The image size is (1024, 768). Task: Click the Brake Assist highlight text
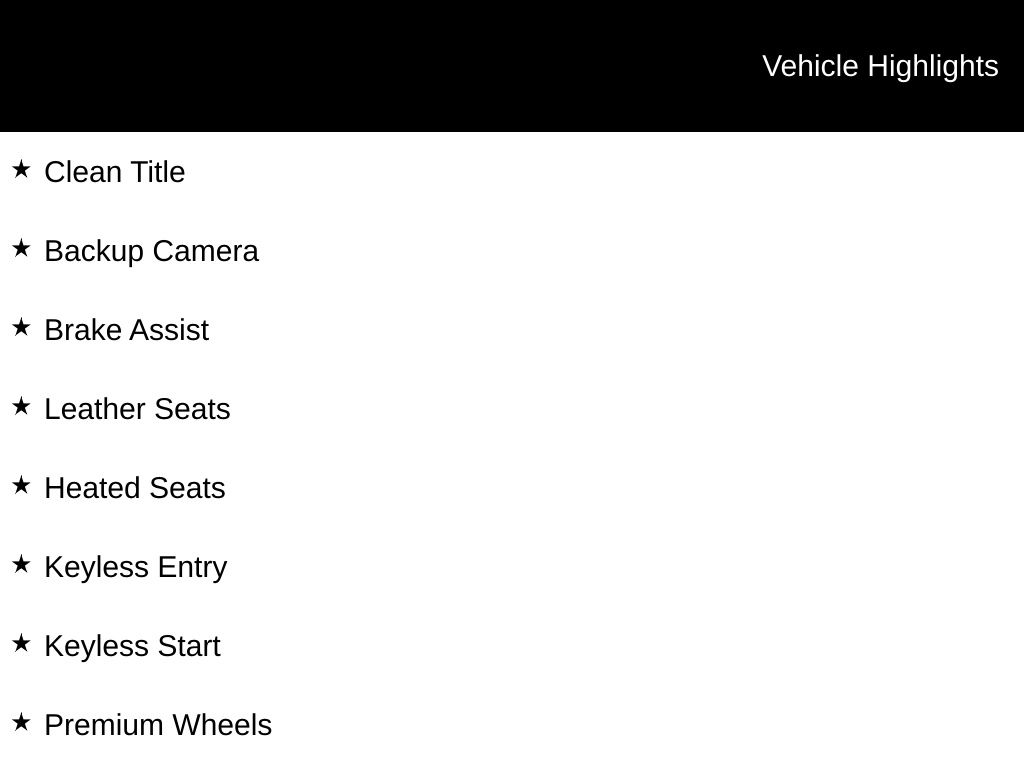tap(127, 330)
